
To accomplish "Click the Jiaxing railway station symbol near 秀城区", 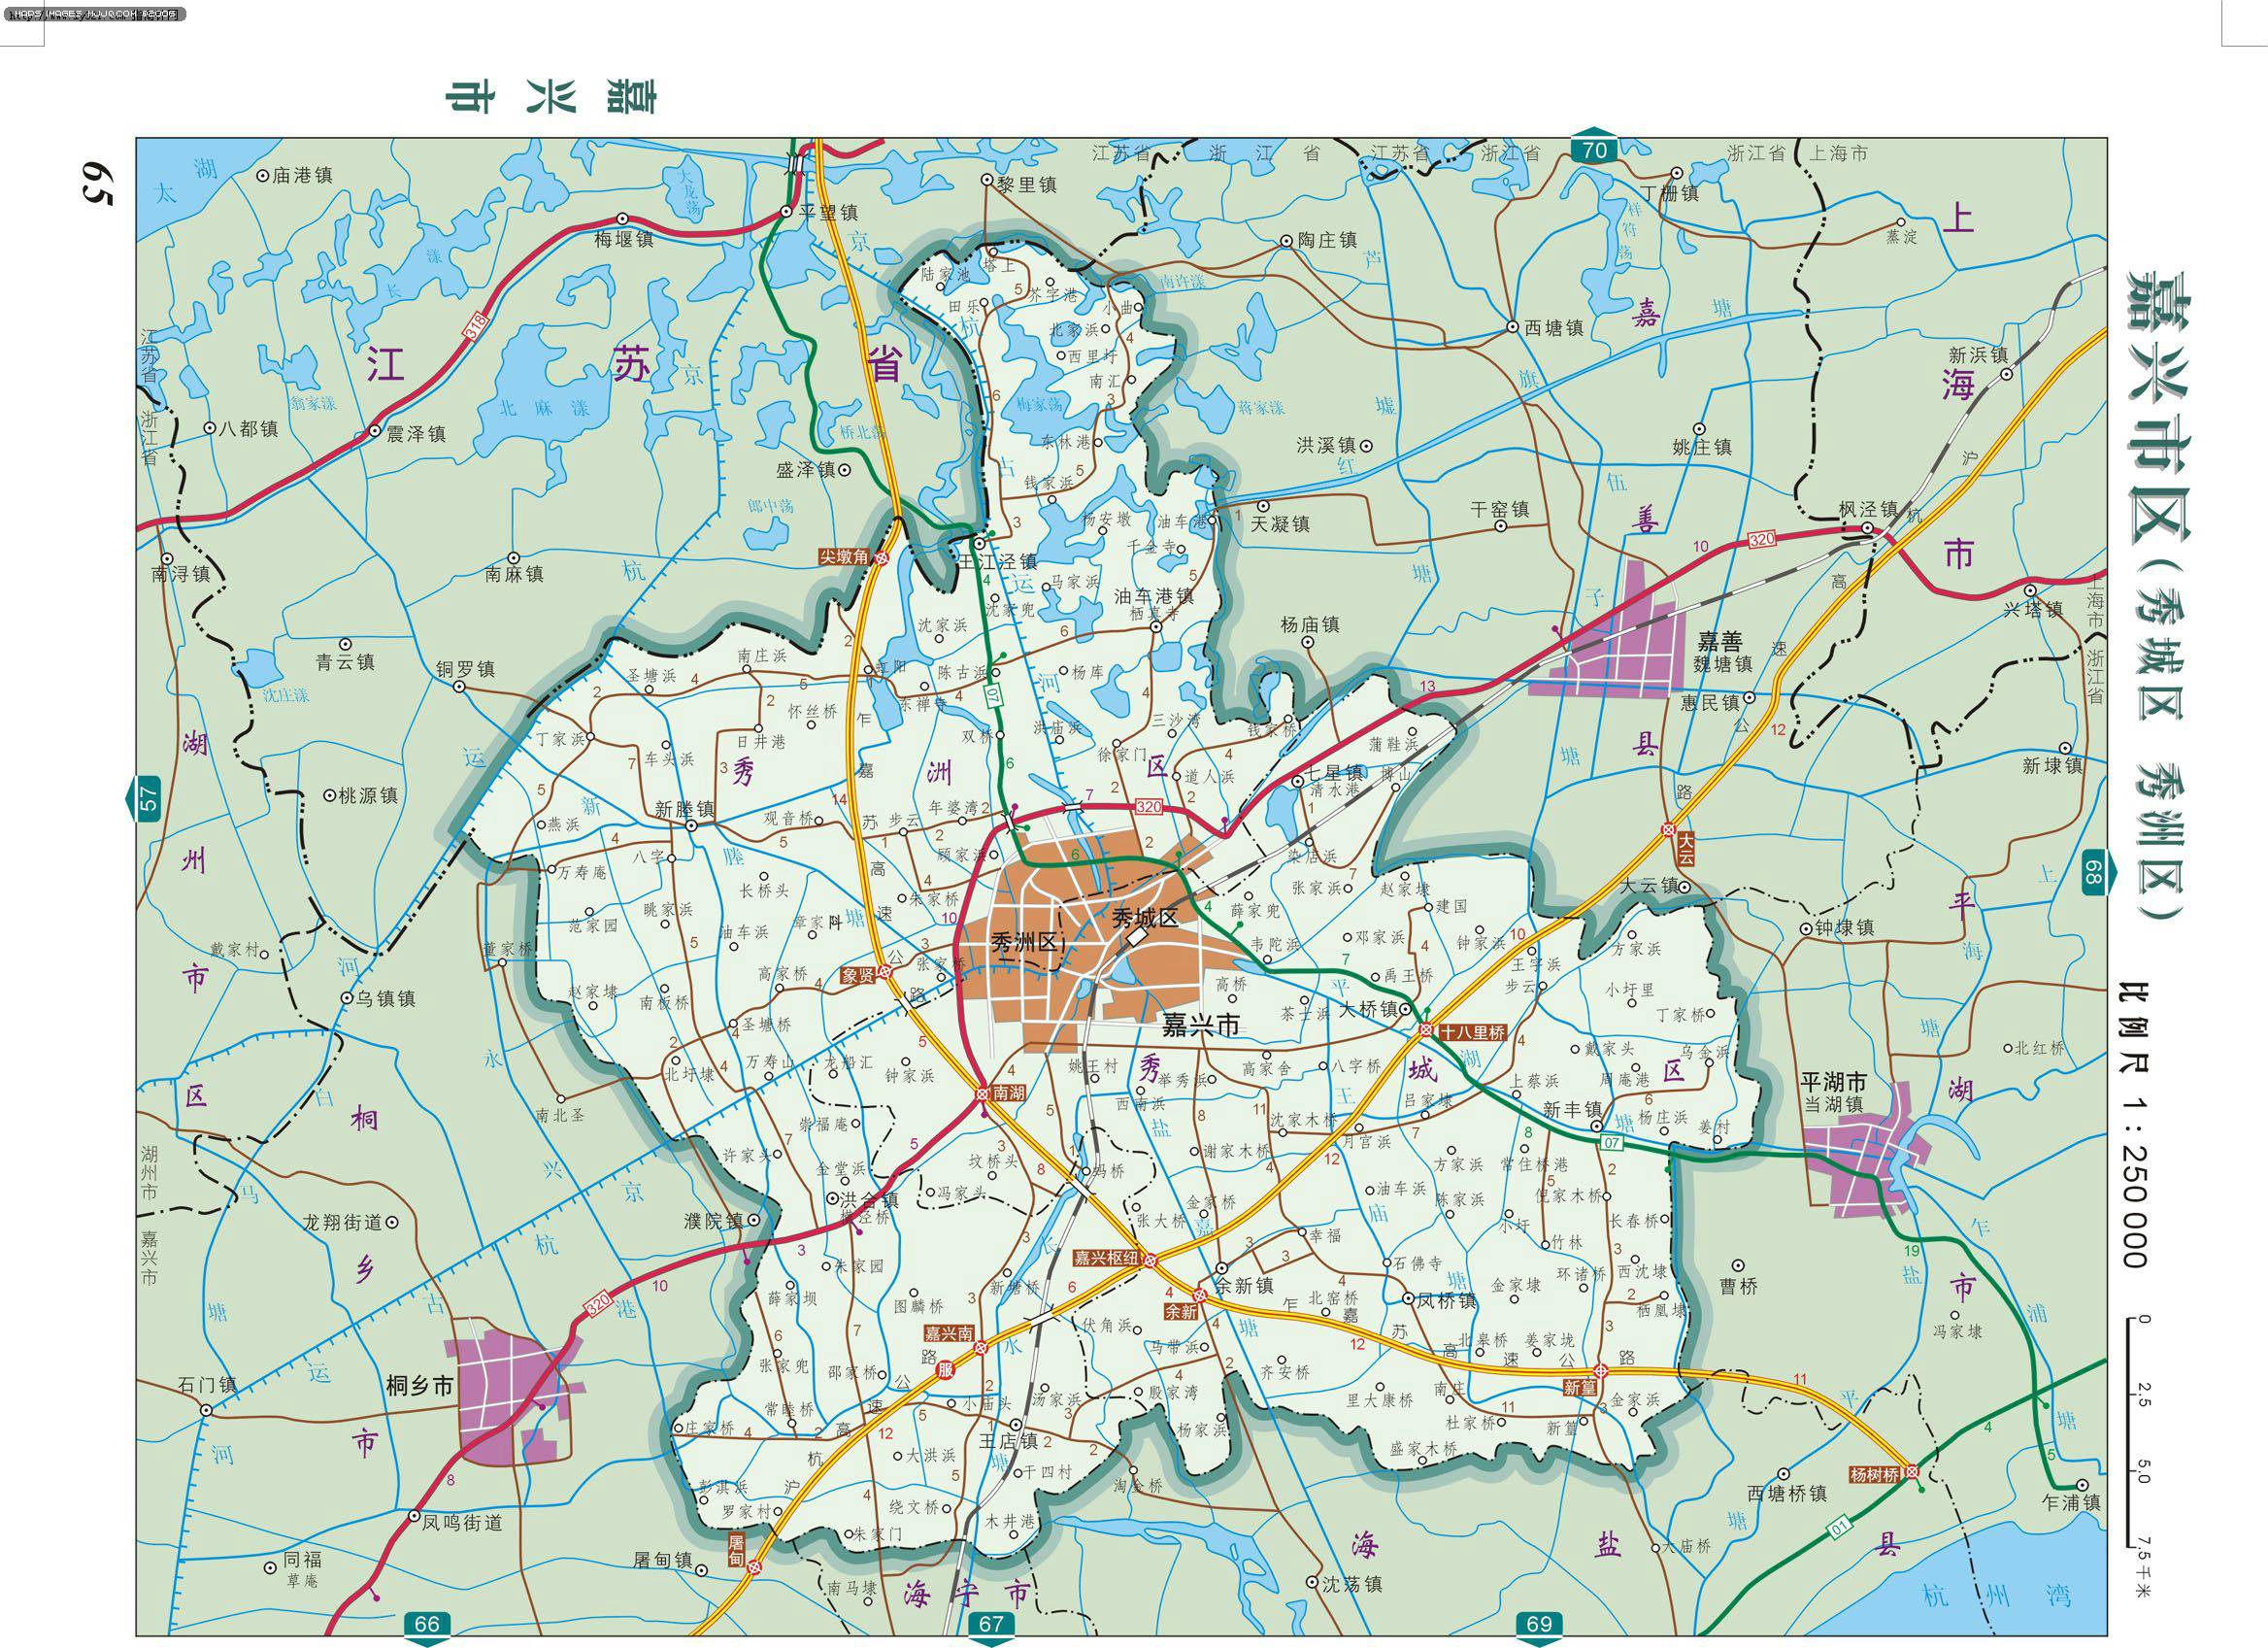I will [1138, 938].
